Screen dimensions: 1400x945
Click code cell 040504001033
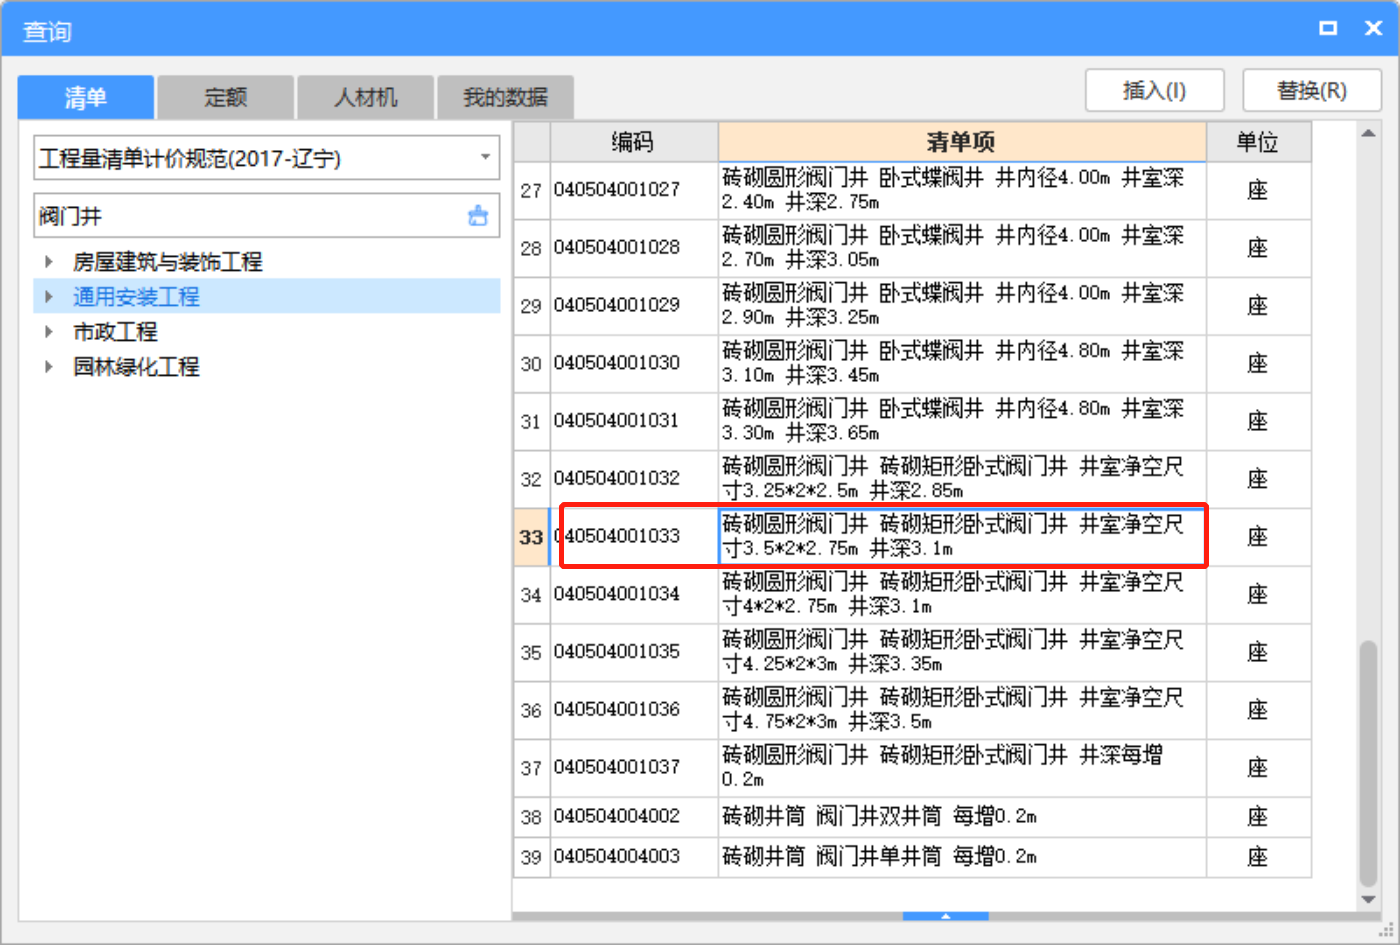coord(634,536)
